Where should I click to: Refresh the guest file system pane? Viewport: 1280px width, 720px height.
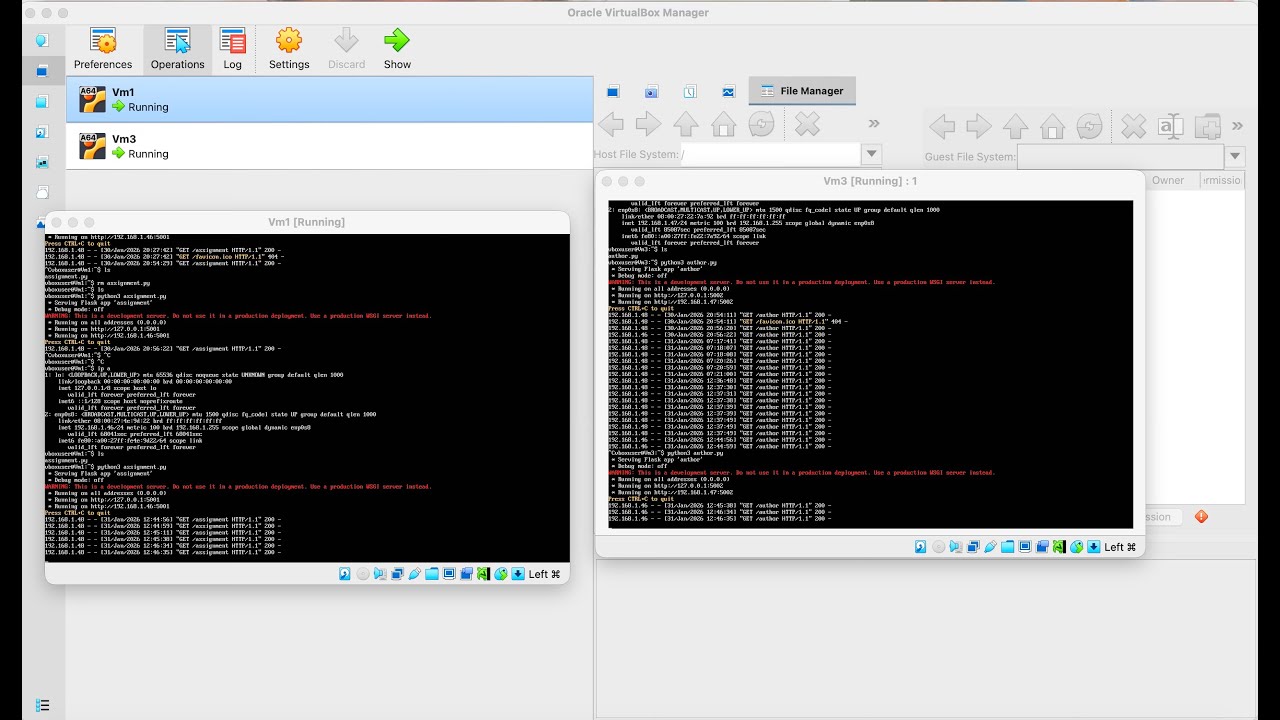1089,126
